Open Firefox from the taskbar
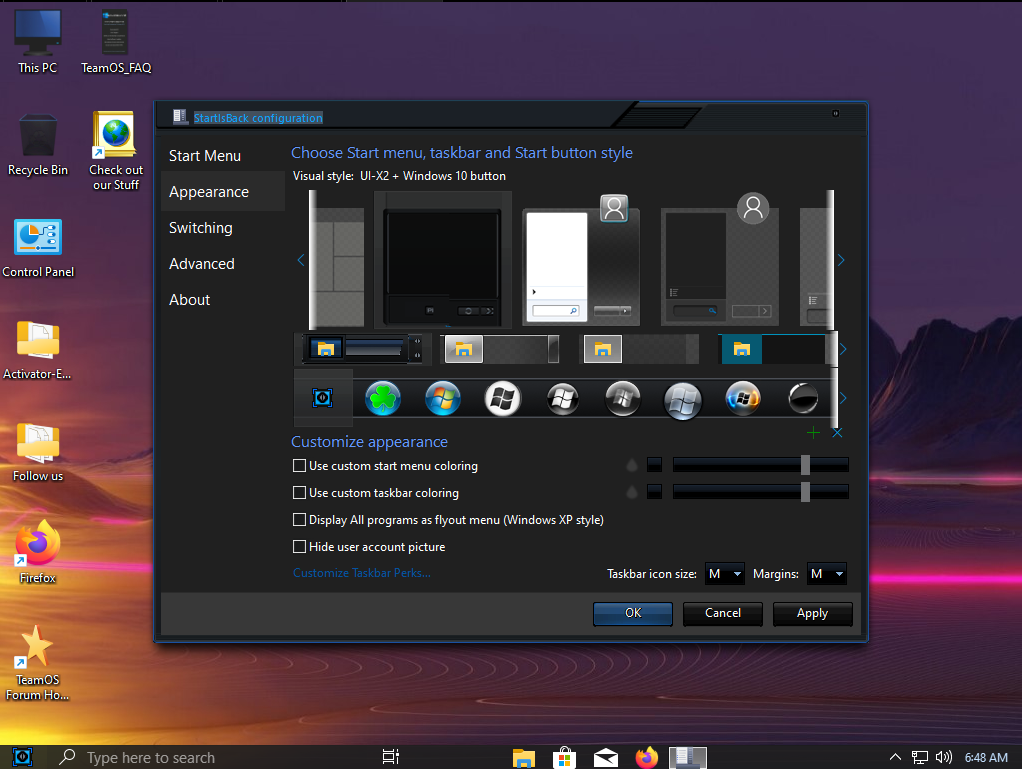This screenshot has width=1022, height=769. coord(647,757)
